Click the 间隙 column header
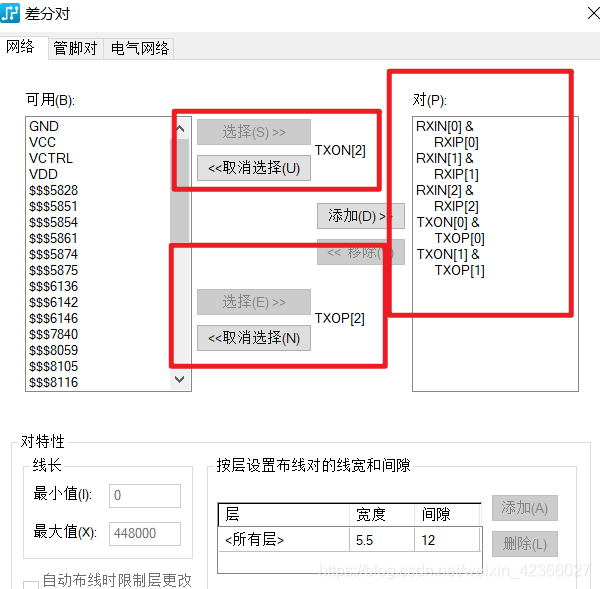 tap(447, 515)
